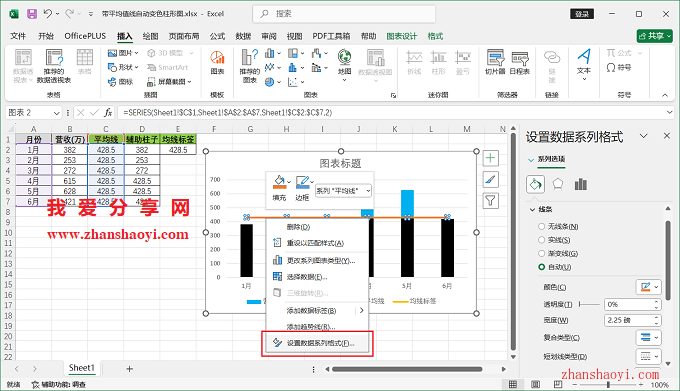Collapse the Line section expander
Screen dimensions: 680x391
(532, 210)
